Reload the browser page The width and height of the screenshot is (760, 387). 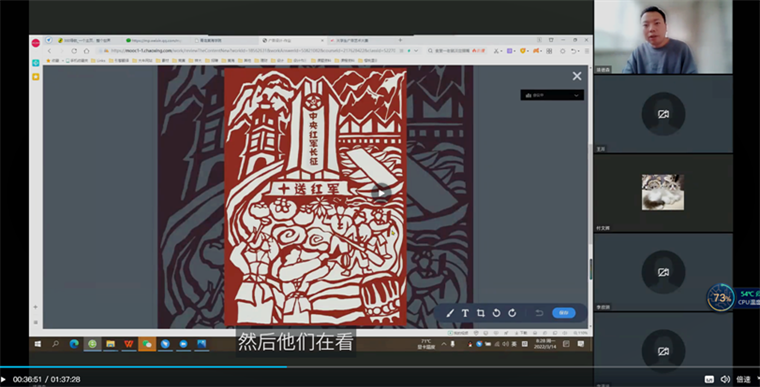[74, 50]
